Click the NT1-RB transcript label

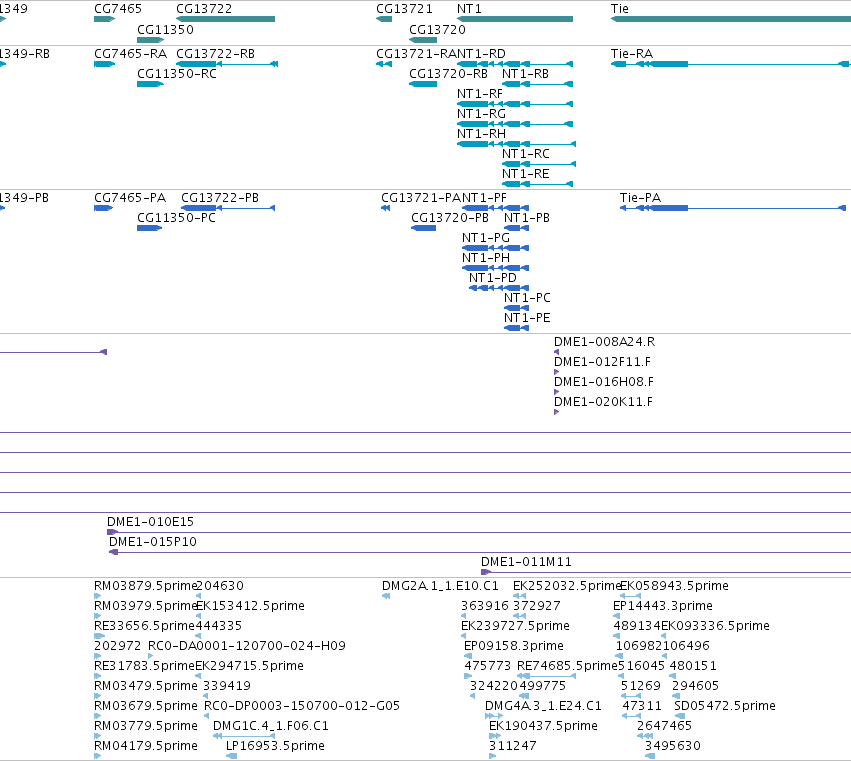[525, 74]
